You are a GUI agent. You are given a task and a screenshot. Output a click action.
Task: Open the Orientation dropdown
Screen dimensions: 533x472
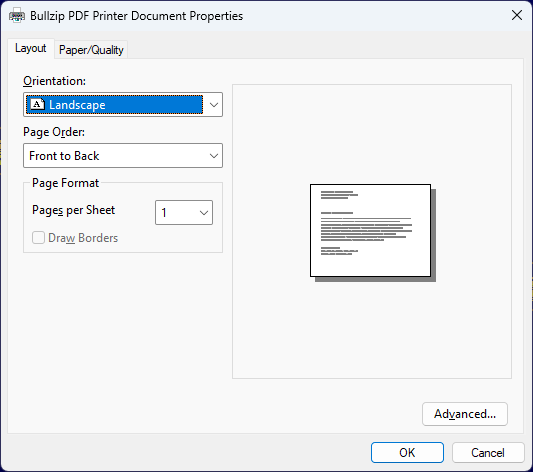123,104
